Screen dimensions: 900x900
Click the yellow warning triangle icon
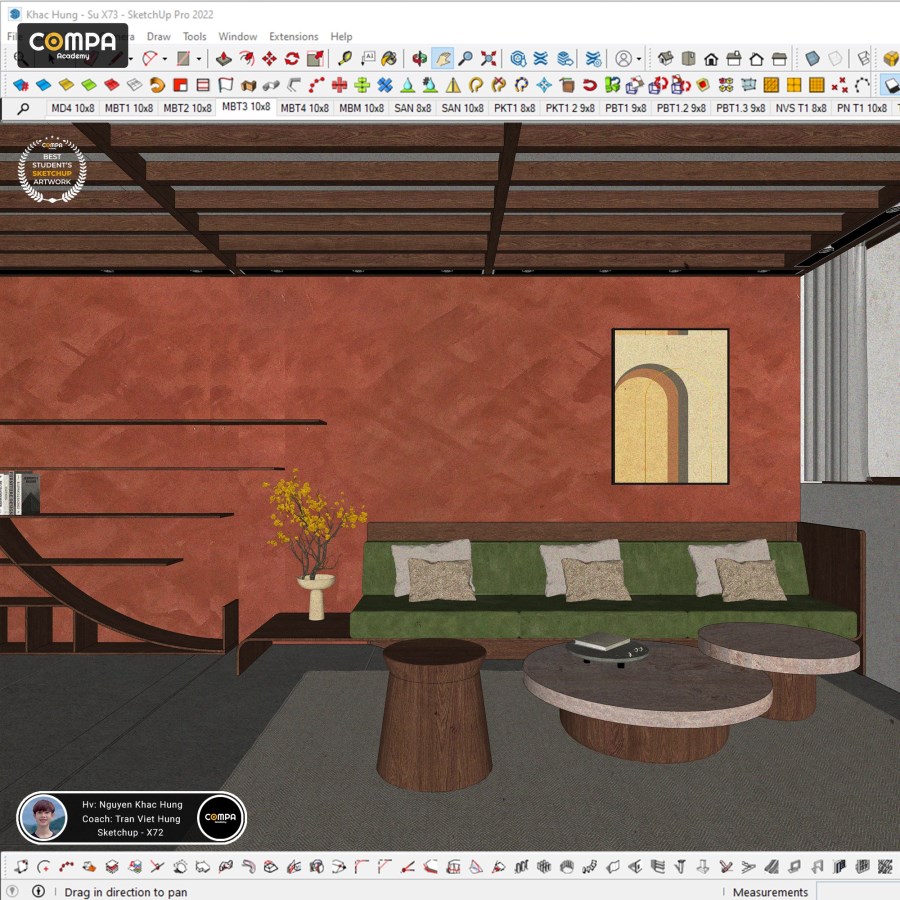click(x=453, y=86)
